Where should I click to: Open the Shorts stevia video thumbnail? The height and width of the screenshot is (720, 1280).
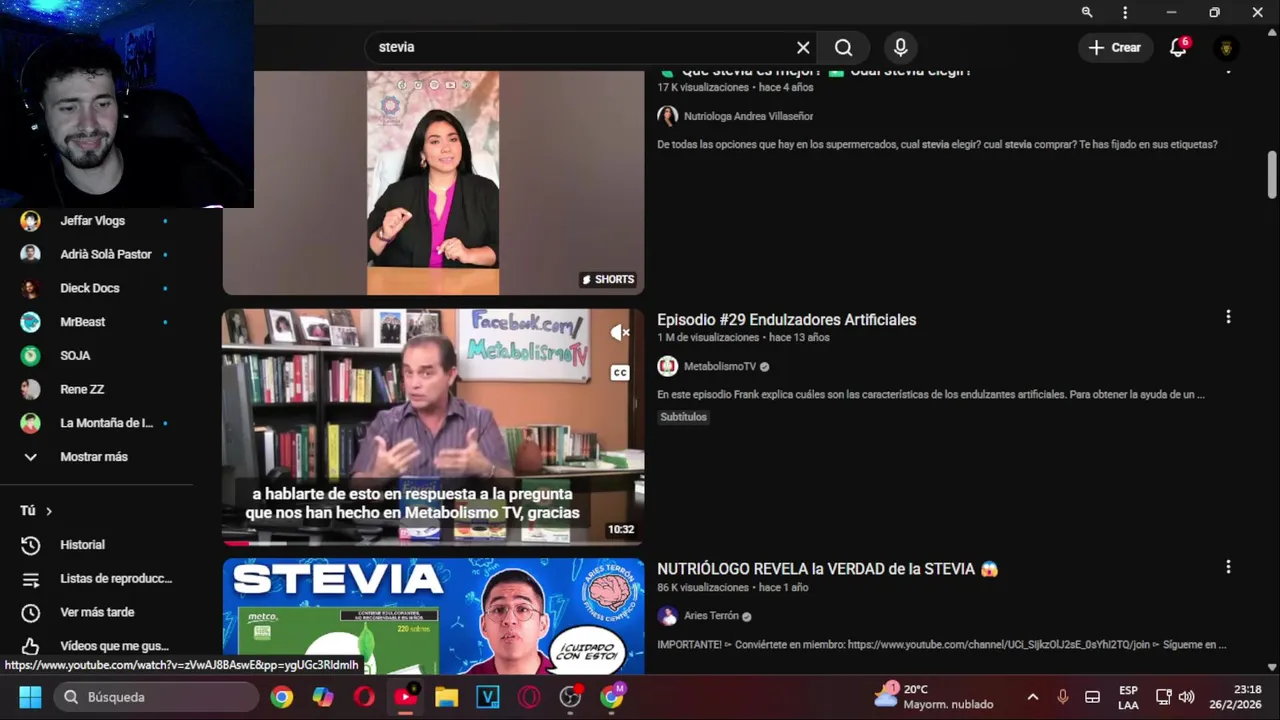[433, 183]
